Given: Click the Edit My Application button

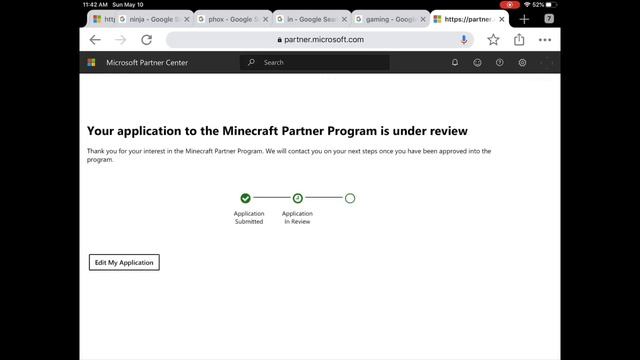Looking at the screenshot, I should tap(124, 262).
